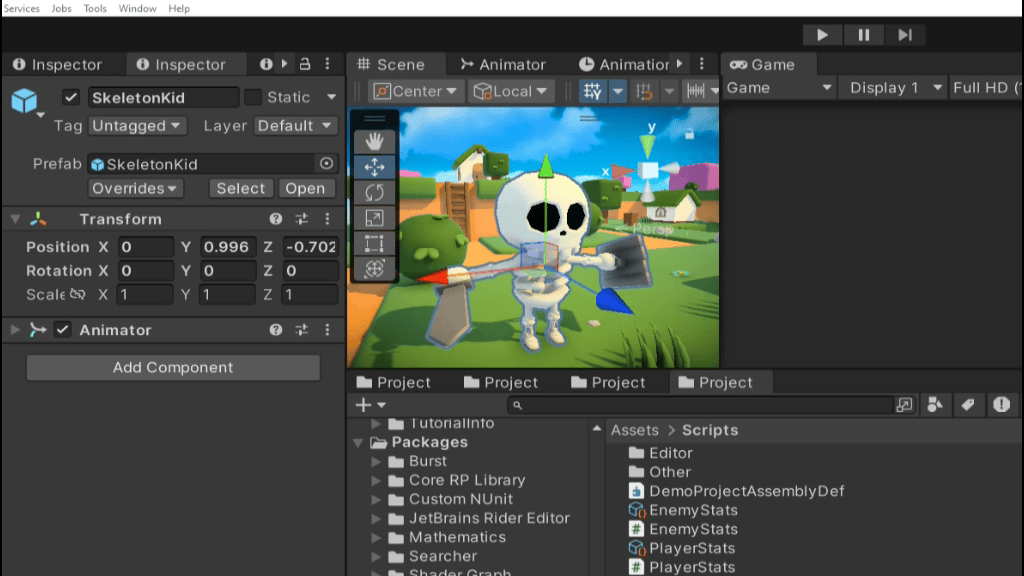Open the Tools menu
The height and width of the screenshot is (576, 1024).
point(95,8)
